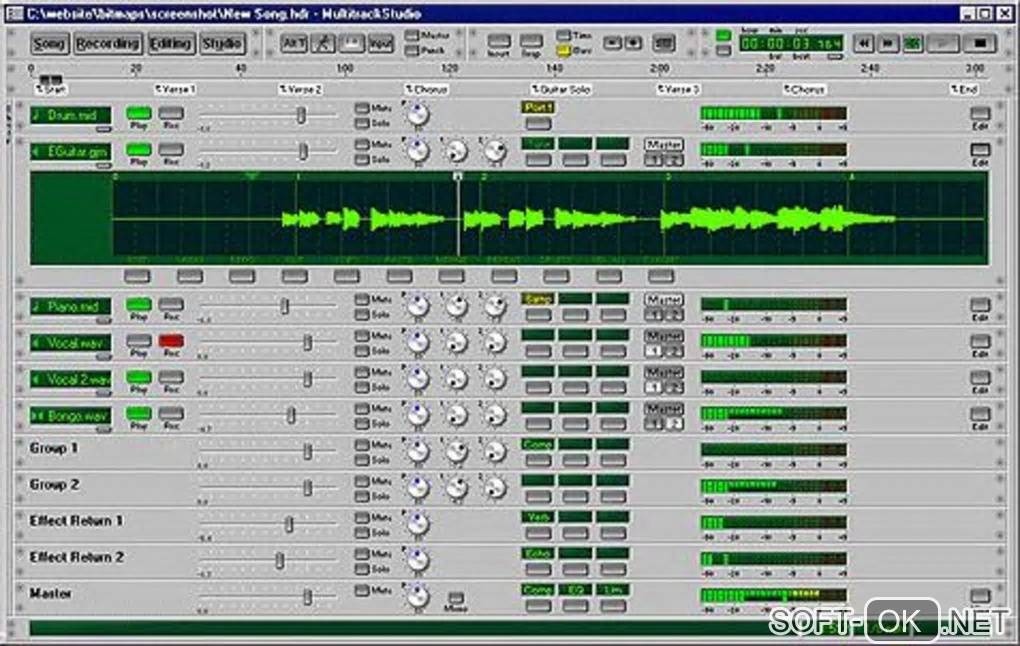
Task: Open Edit for the Piano.mid track
Action: point(980,304)
